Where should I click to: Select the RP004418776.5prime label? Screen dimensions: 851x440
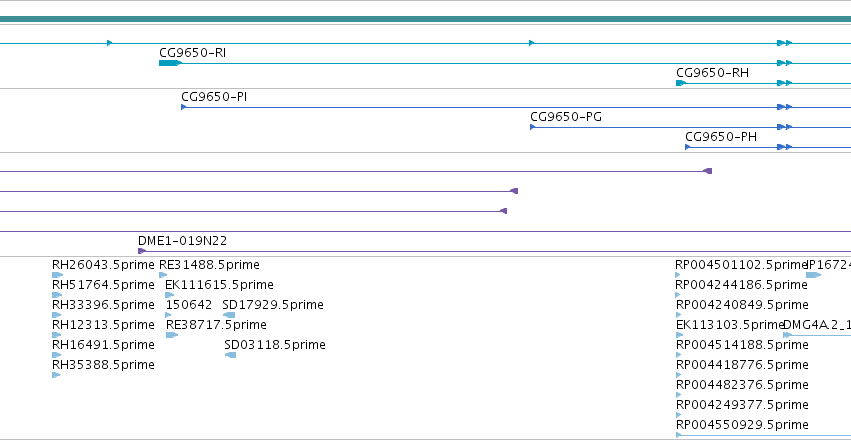pyautogui.click(x=742, y=365)
